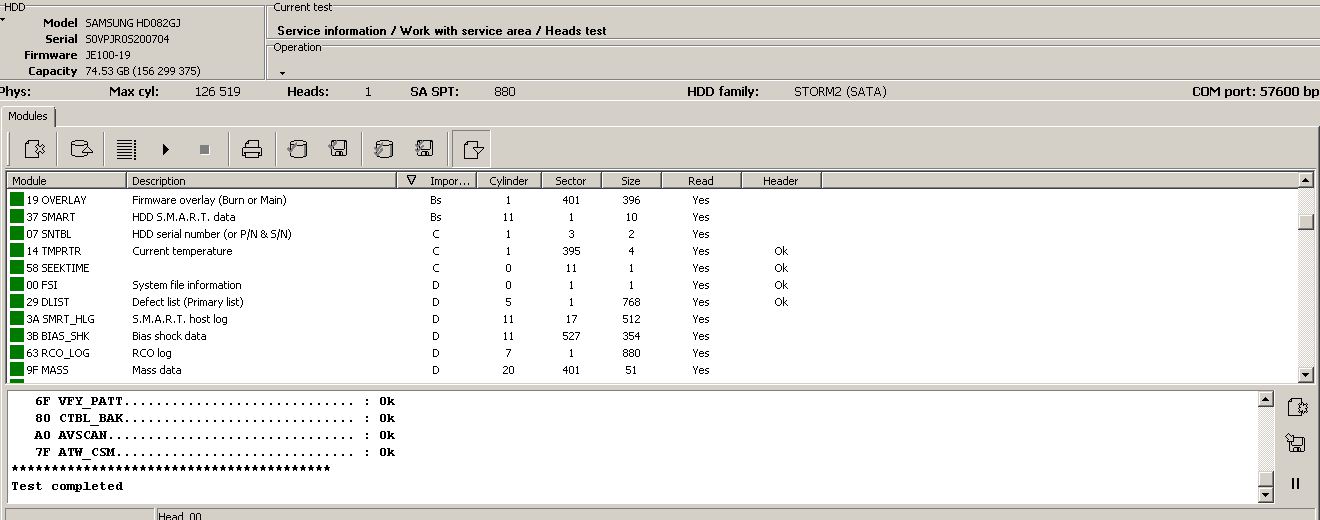Sort by the Description column header
This screenshot has height=520, width=1320.
click(263, 181)
